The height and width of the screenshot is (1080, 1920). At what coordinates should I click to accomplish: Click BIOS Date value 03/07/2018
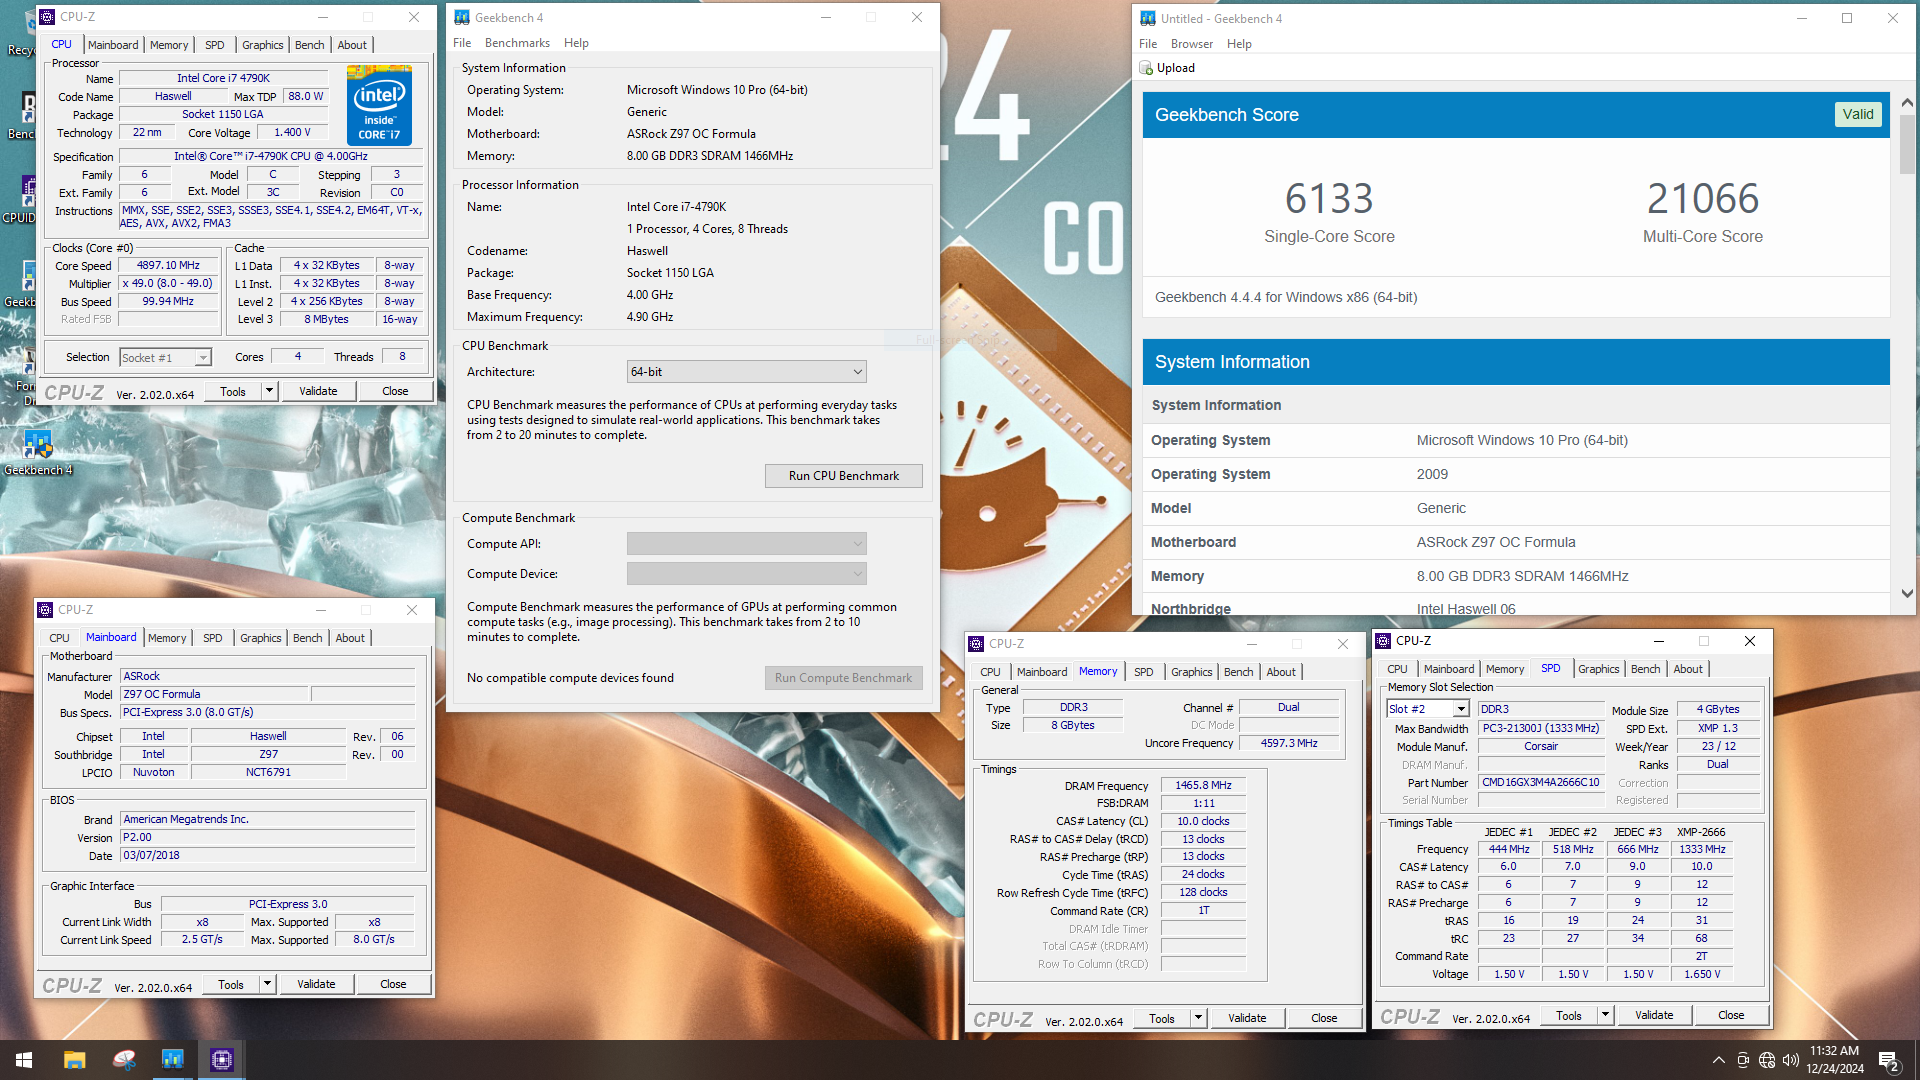(267, 856)
